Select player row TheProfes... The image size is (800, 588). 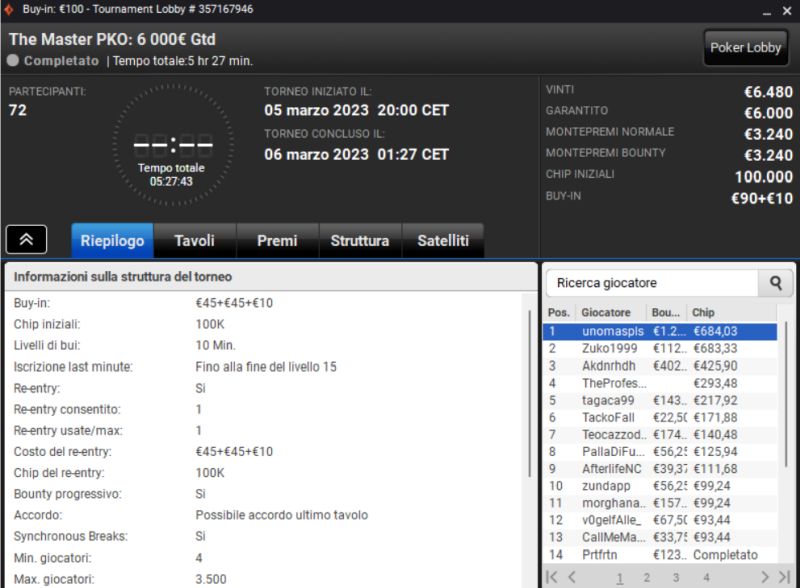[660, 383]
